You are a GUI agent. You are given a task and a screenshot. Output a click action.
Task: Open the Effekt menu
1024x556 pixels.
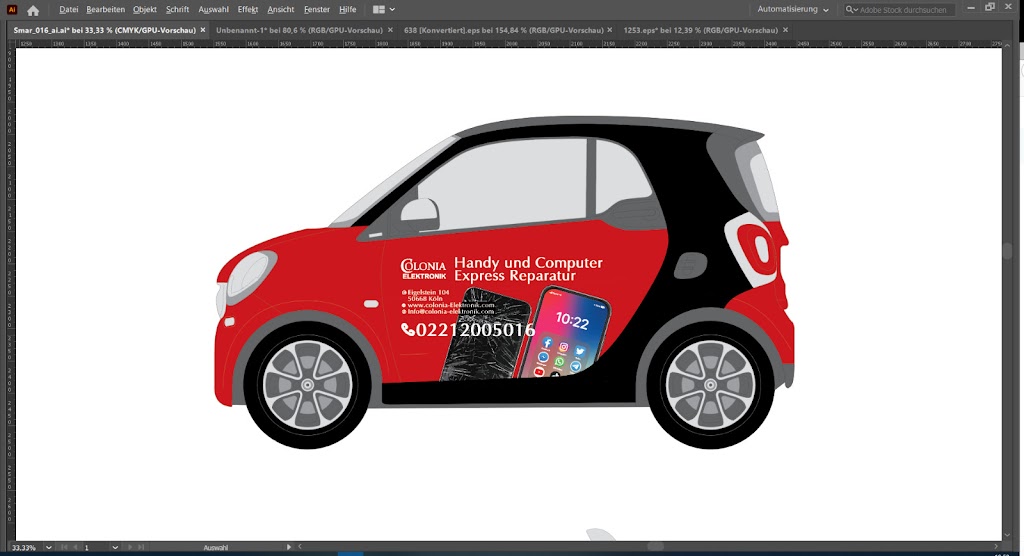coord(248,10)
